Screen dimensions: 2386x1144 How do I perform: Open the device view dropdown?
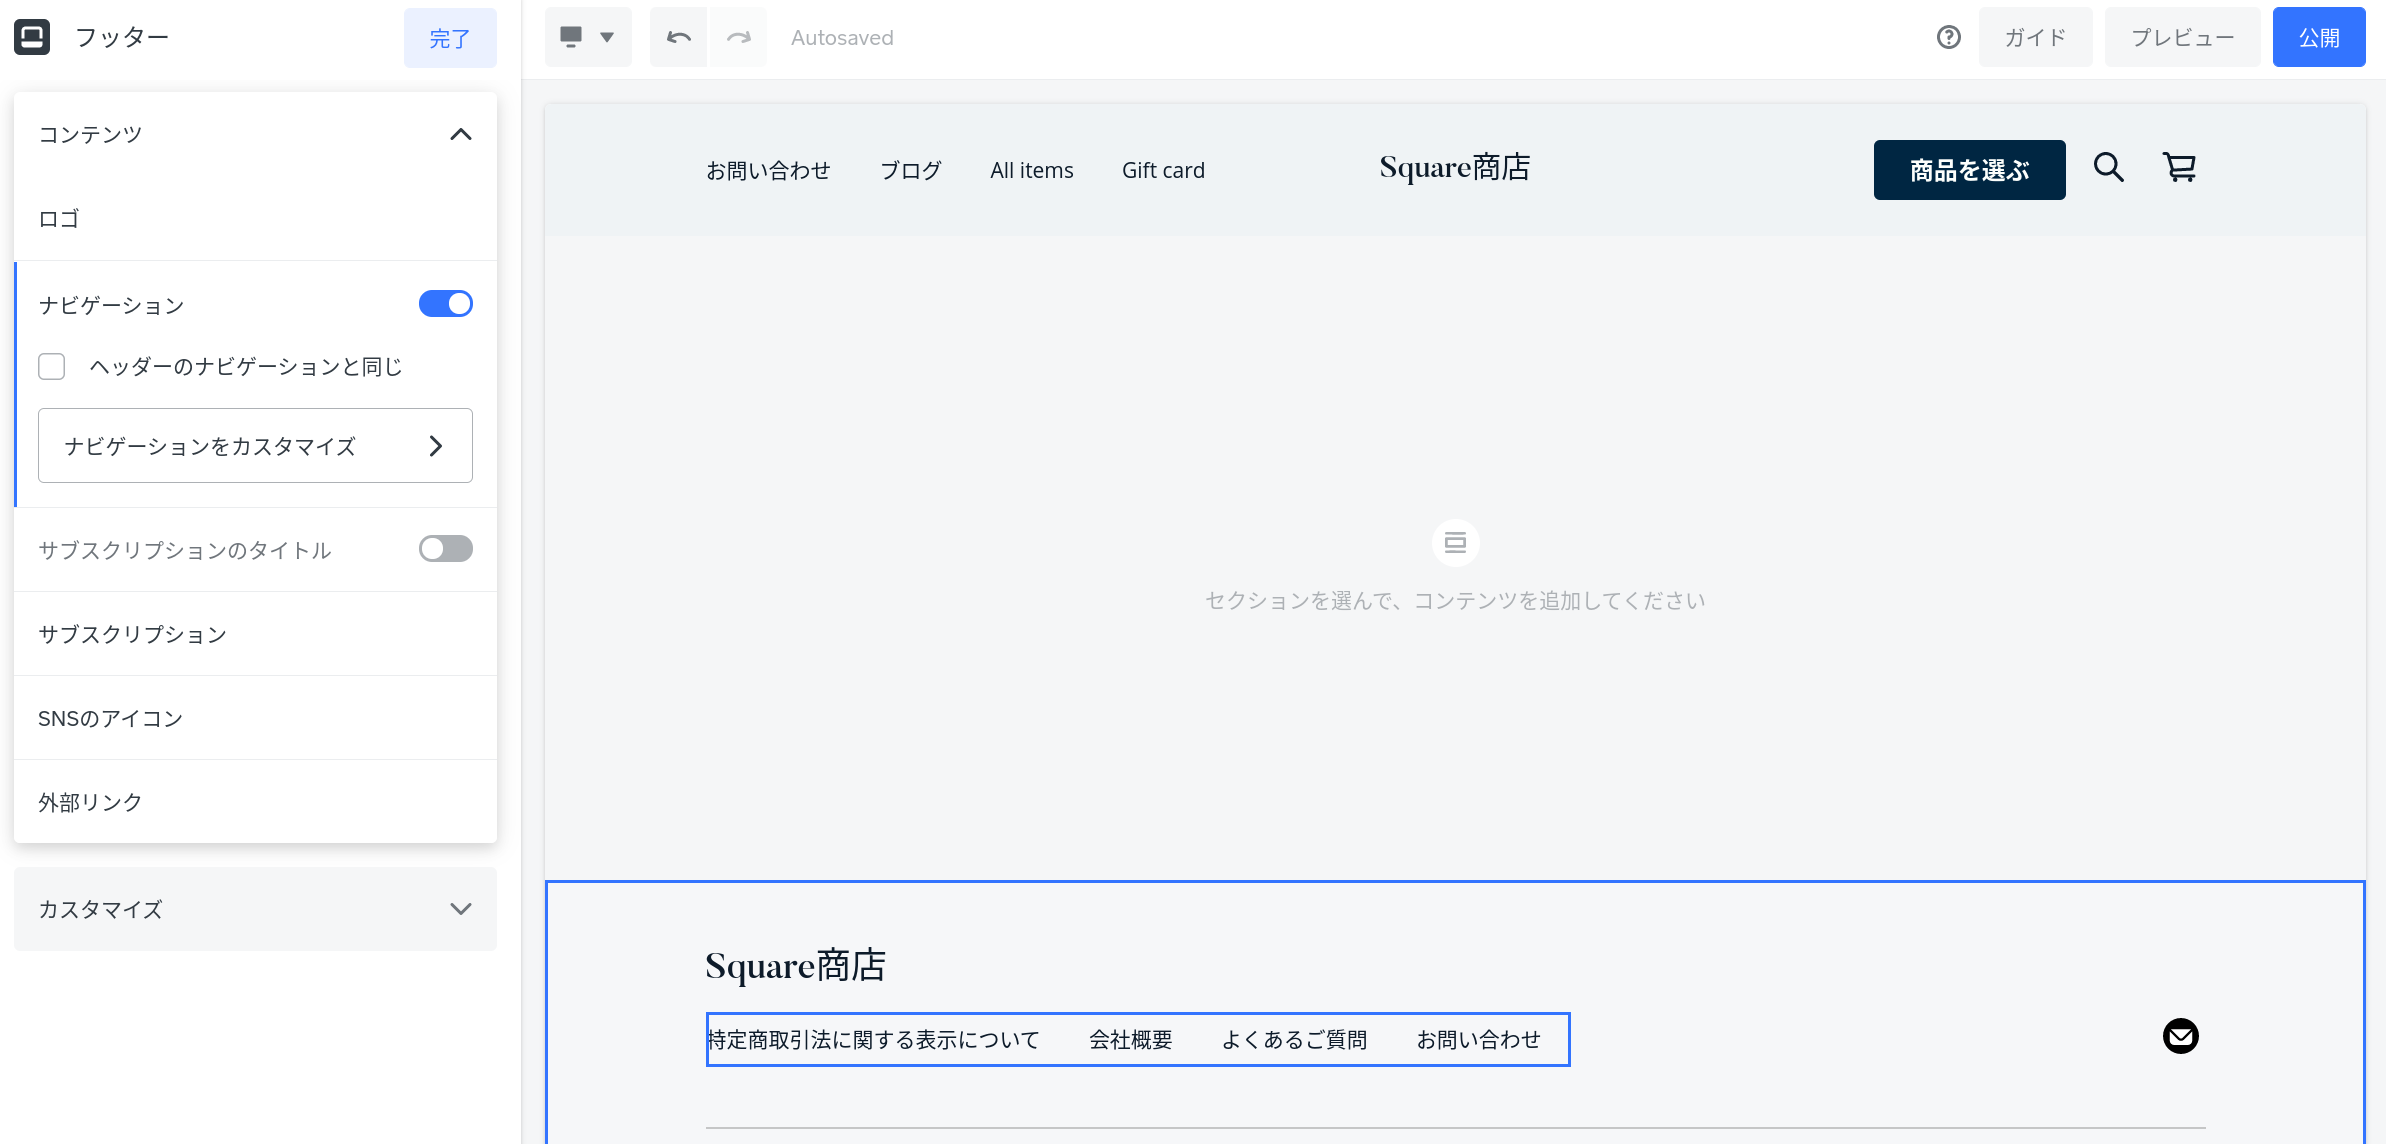(x=587, y=37)
